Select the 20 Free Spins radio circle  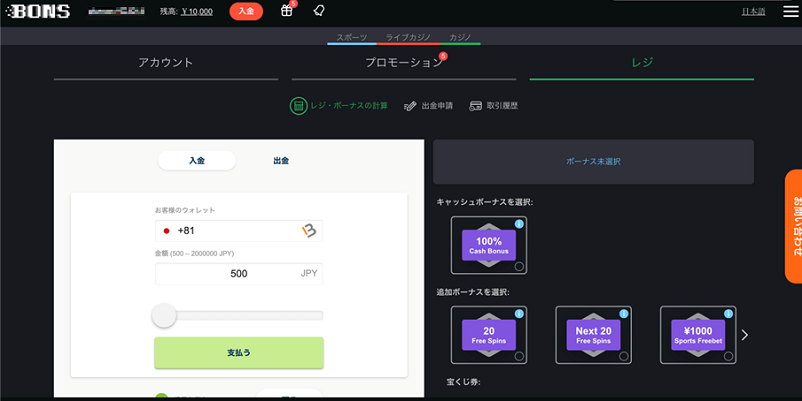(x=519, y=356)
